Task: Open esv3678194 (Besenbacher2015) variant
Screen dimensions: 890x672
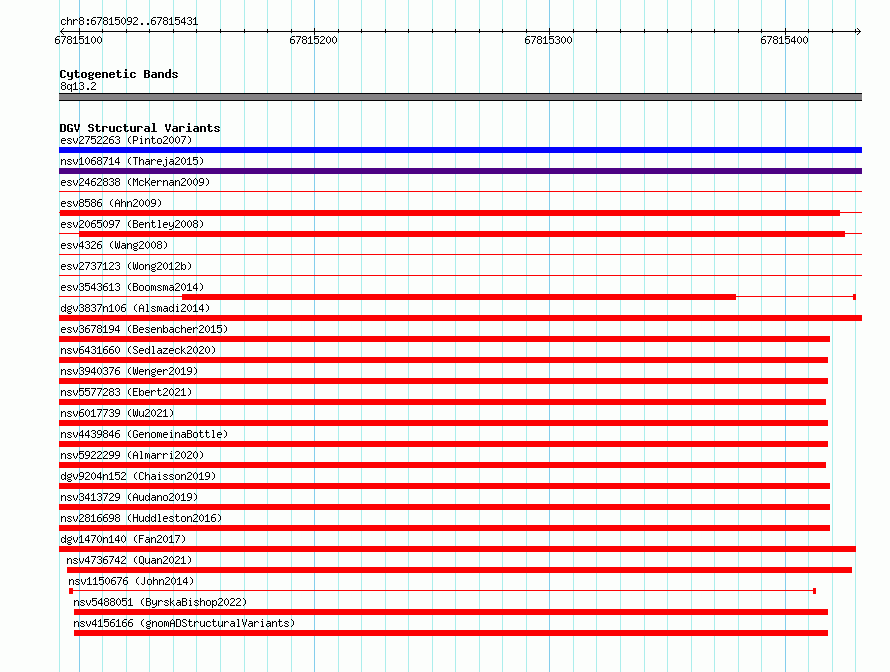Action: pos(144,329)
